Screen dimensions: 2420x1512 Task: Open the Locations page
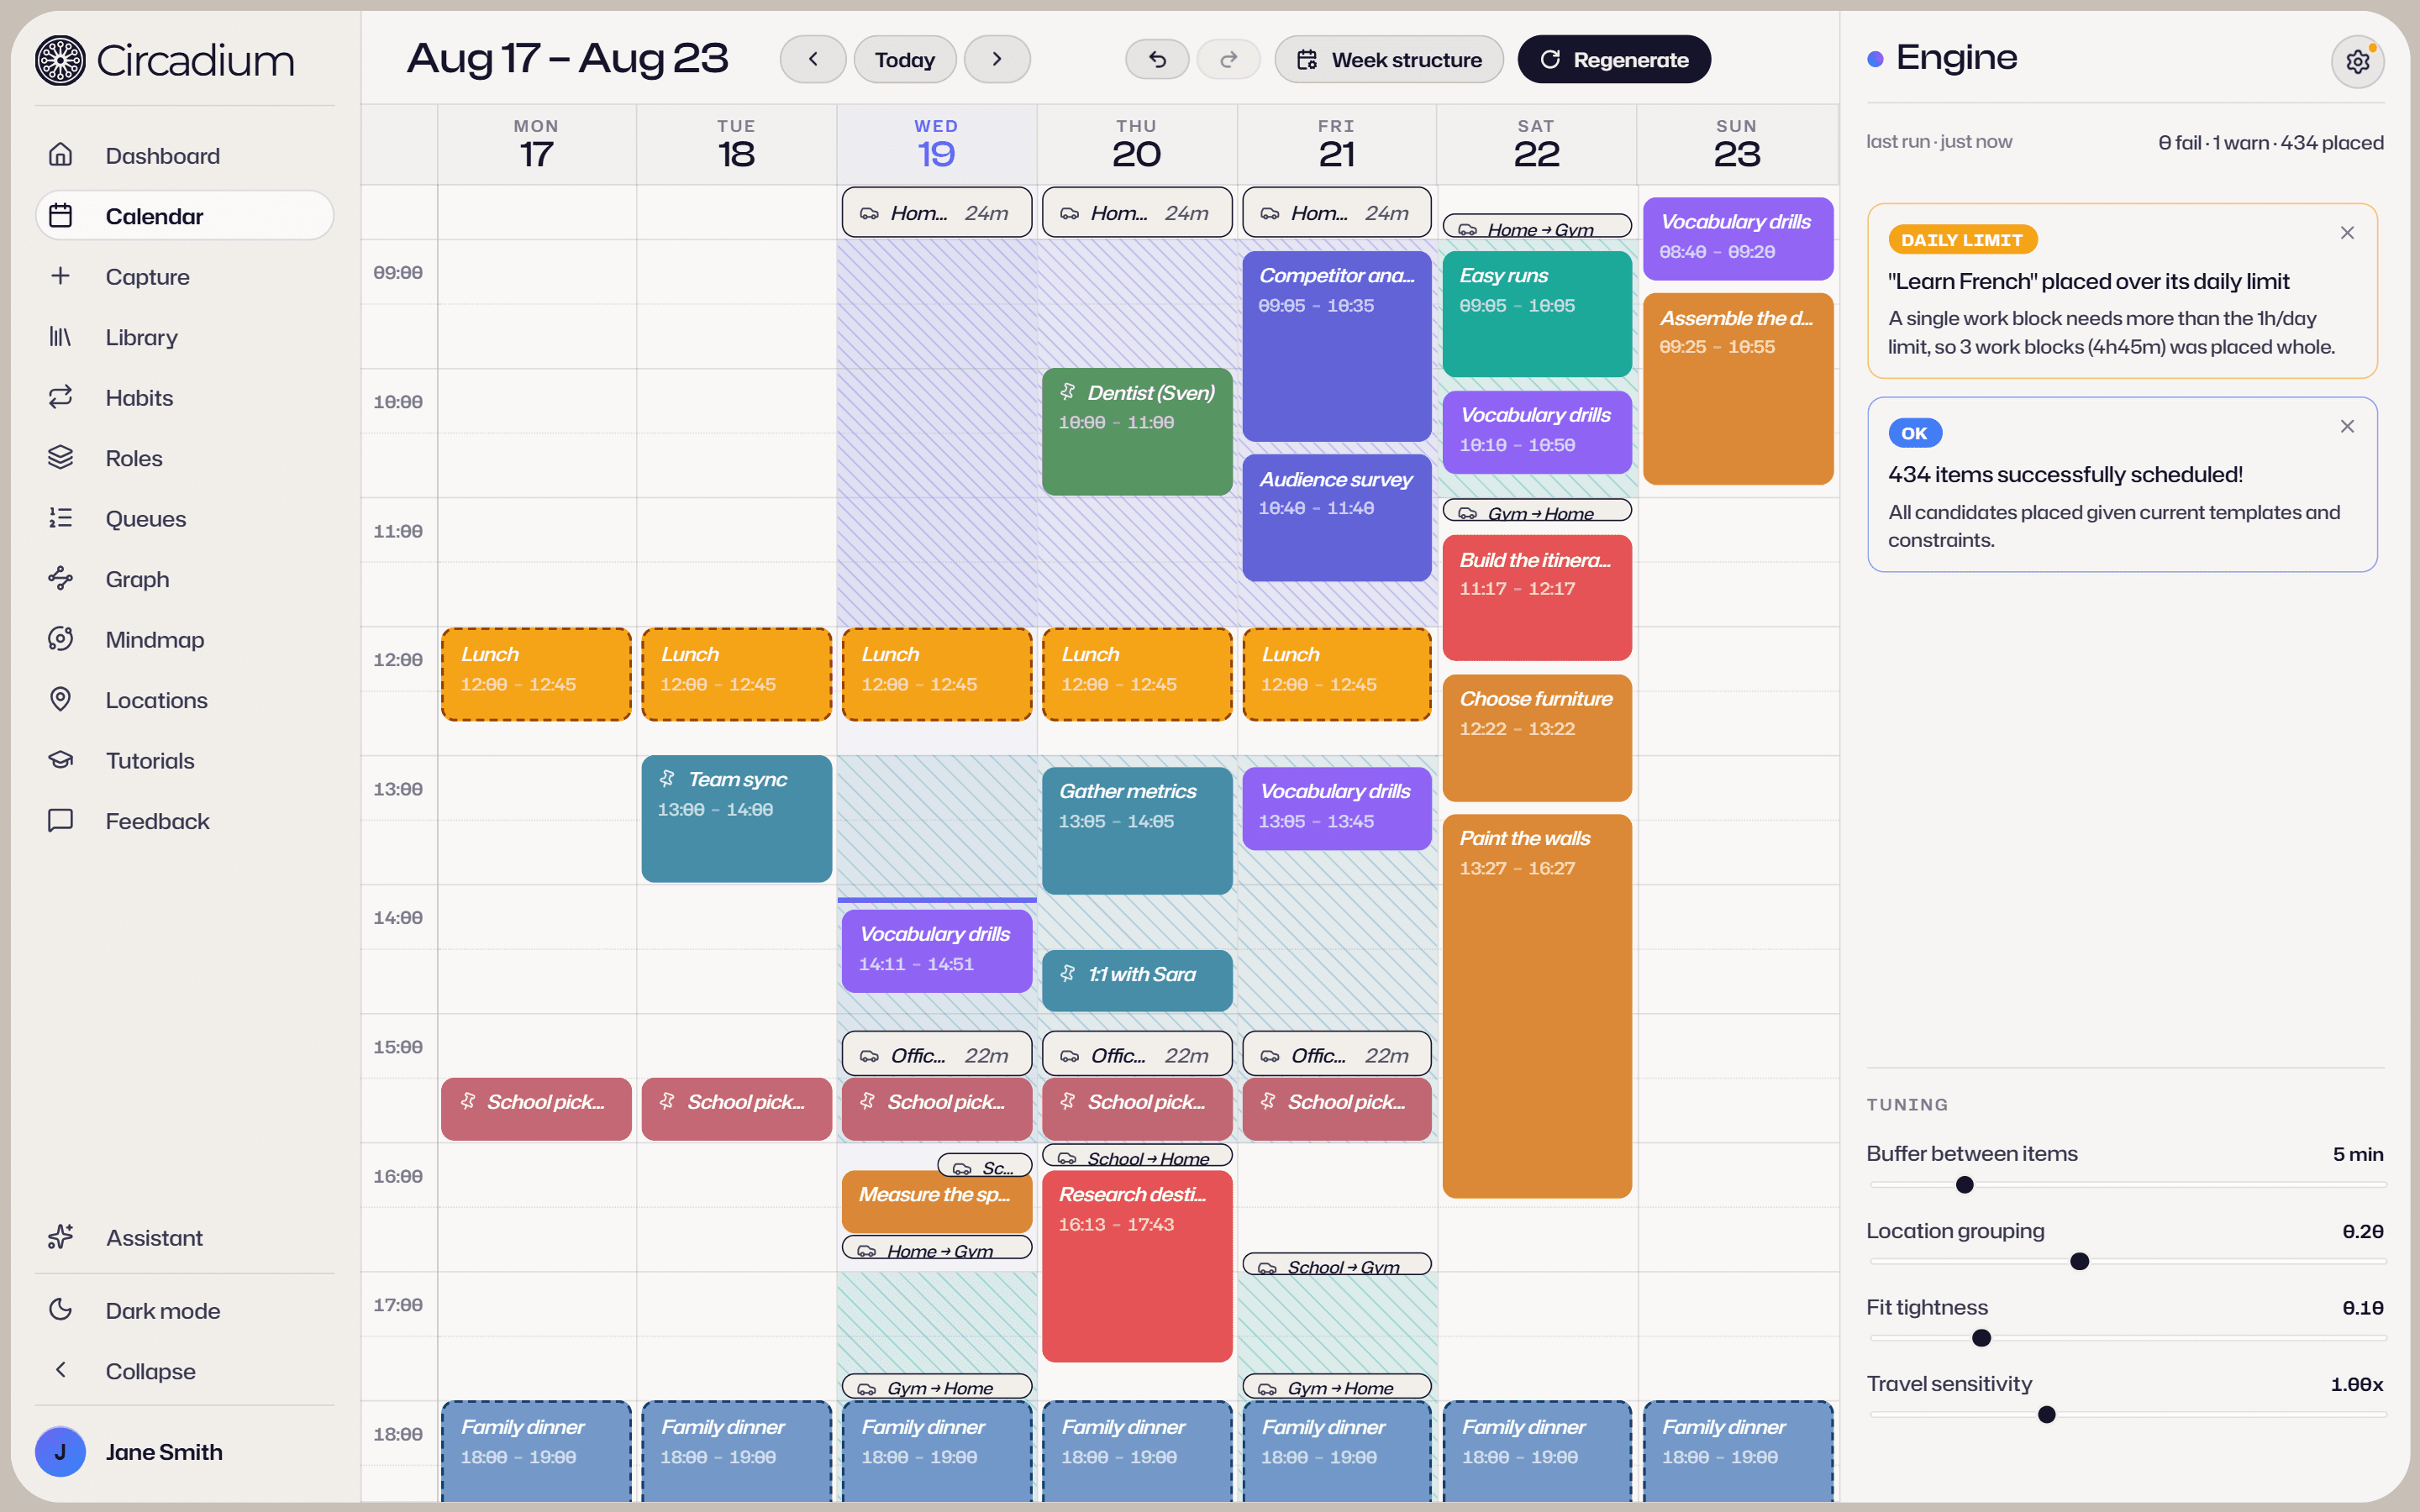tap(185, 700)
